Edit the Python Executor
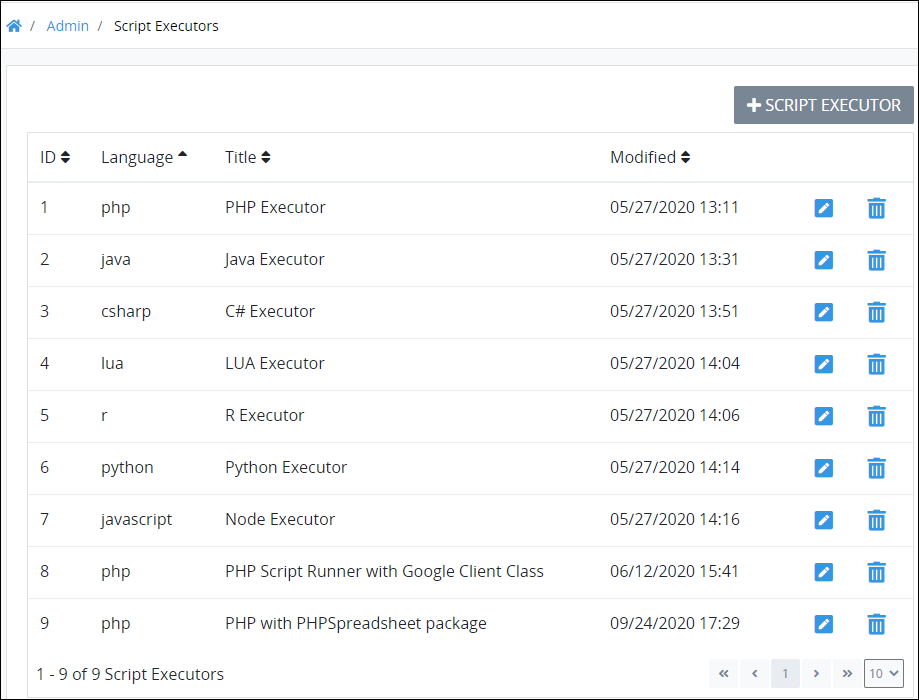Screen dimensions: 919x700 [823, 468]
